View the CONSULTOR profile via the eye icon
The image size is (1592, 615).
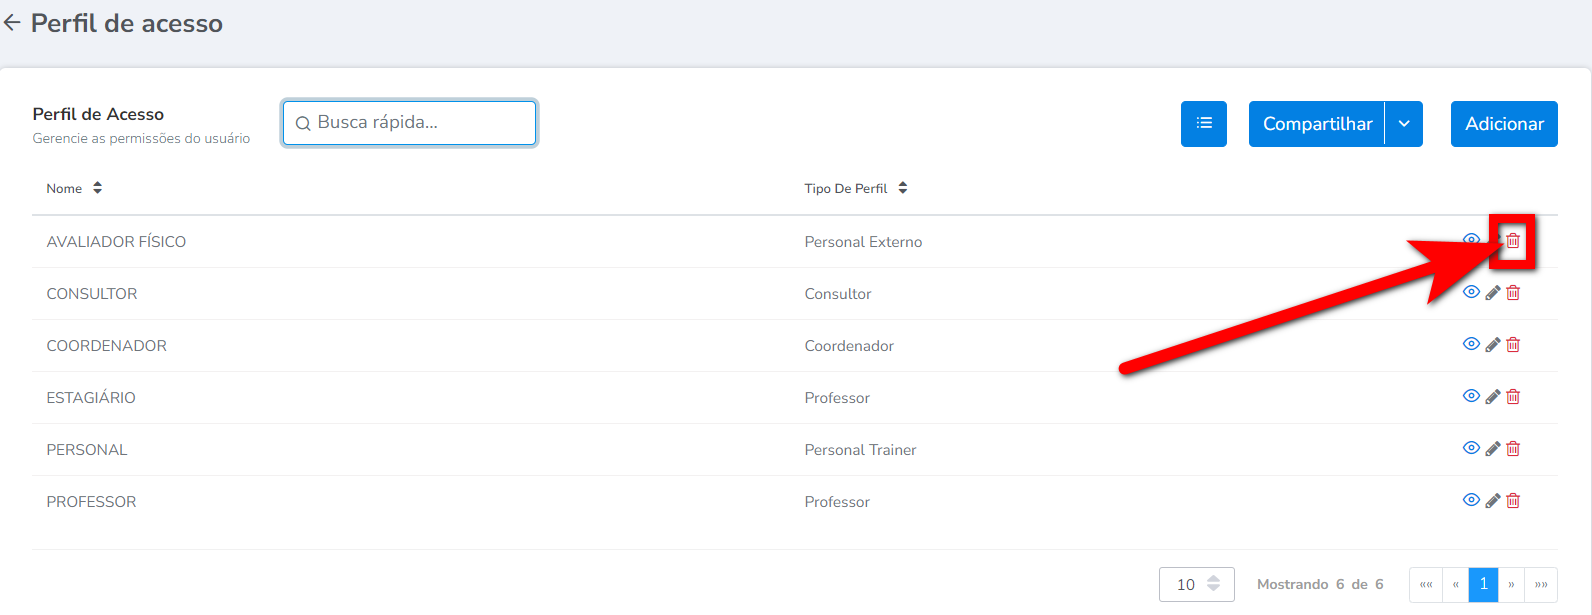(1471, 292)
